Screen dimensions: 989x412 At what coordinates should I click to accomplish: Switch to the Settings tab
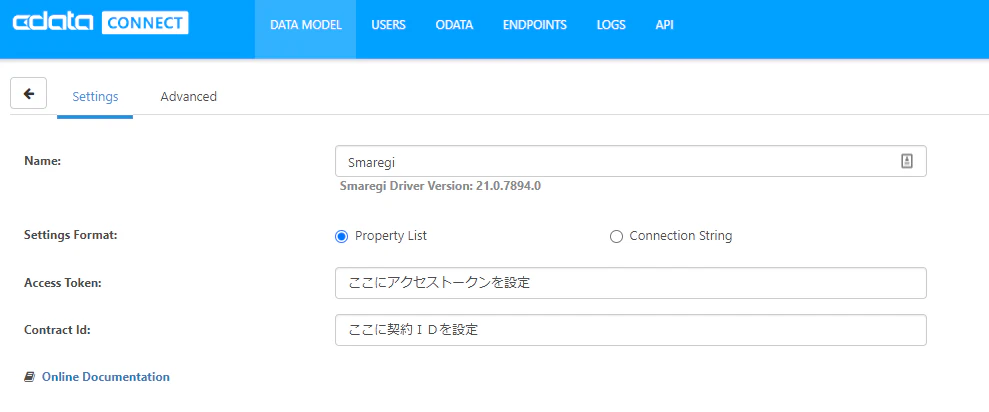(x=95, y=97)
